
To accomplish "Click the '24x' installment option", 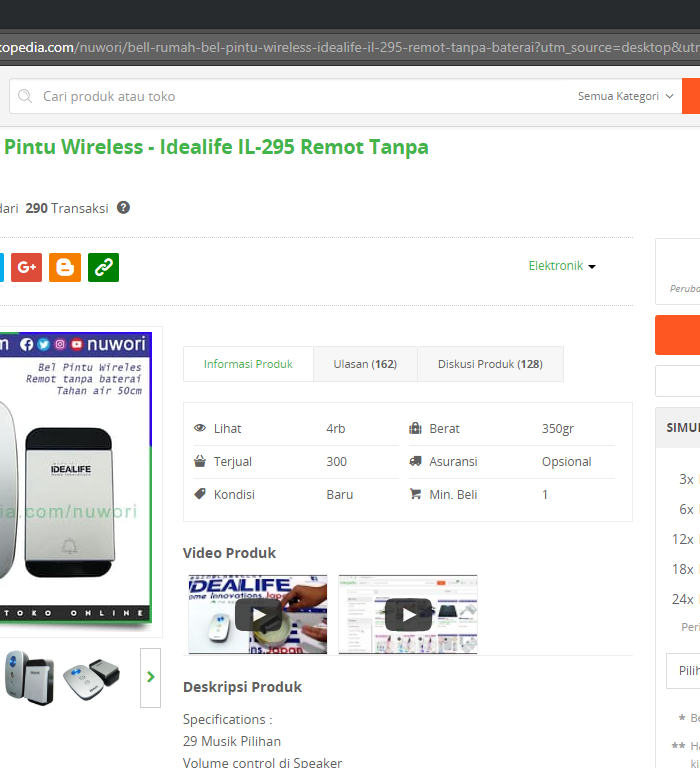I will click(x=683, y=599).
